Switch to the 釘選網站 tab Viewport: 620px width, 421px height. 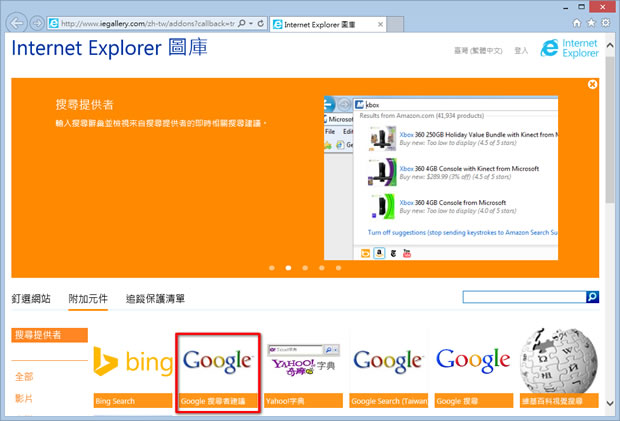(31, 299)
